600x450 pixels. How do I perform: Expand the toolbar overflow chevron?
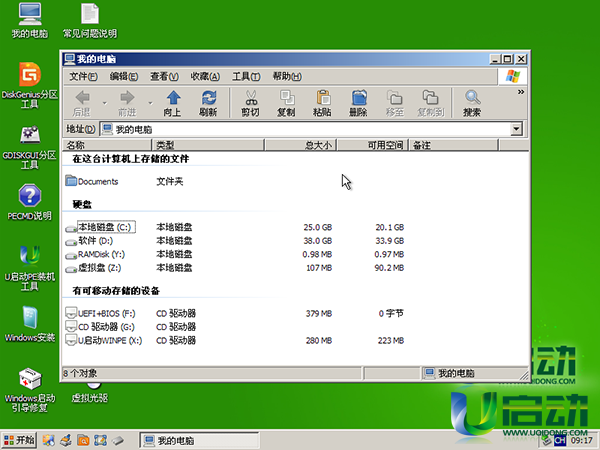[x=521, y=92]
